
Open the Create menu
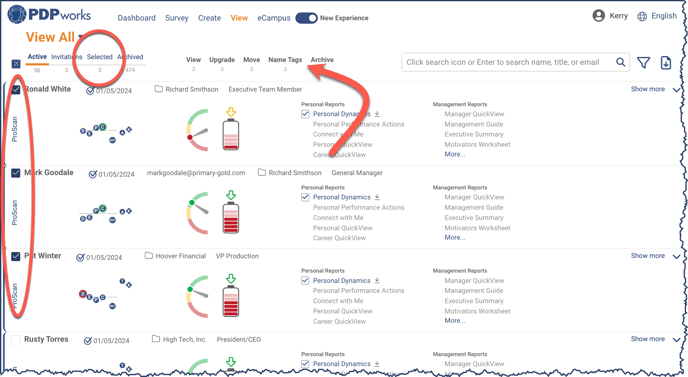coord(209,18)
